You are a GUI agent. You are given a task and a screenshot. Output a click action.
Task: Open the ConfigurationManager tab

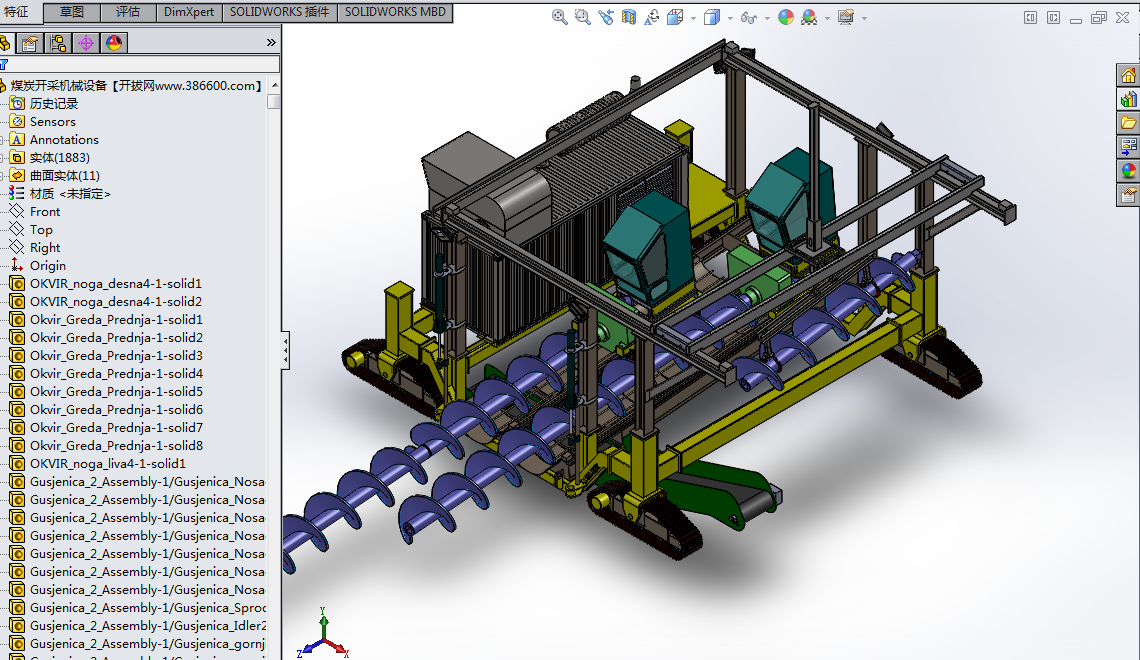click(x=58, y=42)
